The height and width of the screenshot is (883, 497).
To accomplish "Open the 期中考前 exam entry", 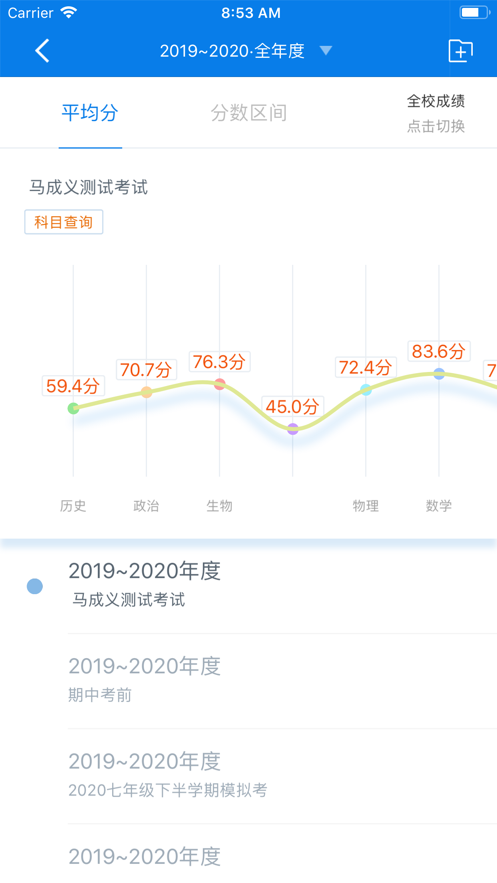I will (x=282, y=680).
